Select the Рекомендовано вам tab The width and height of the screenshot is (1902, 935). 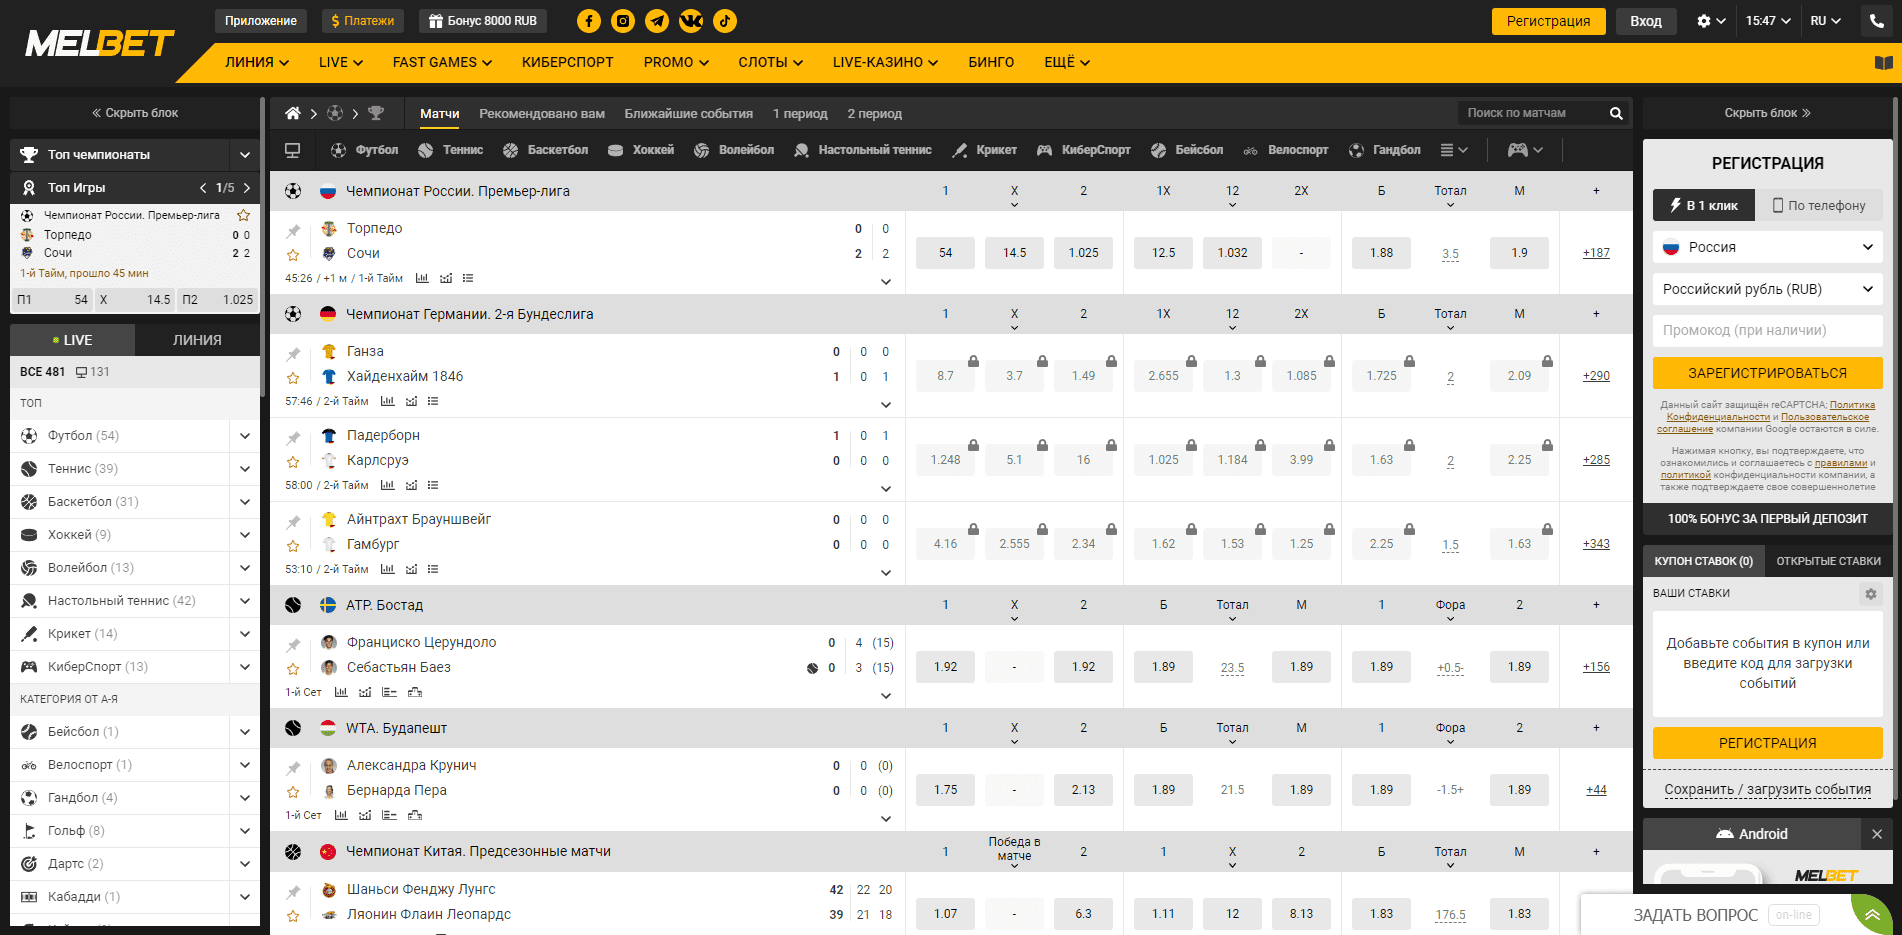coord(542,114)
